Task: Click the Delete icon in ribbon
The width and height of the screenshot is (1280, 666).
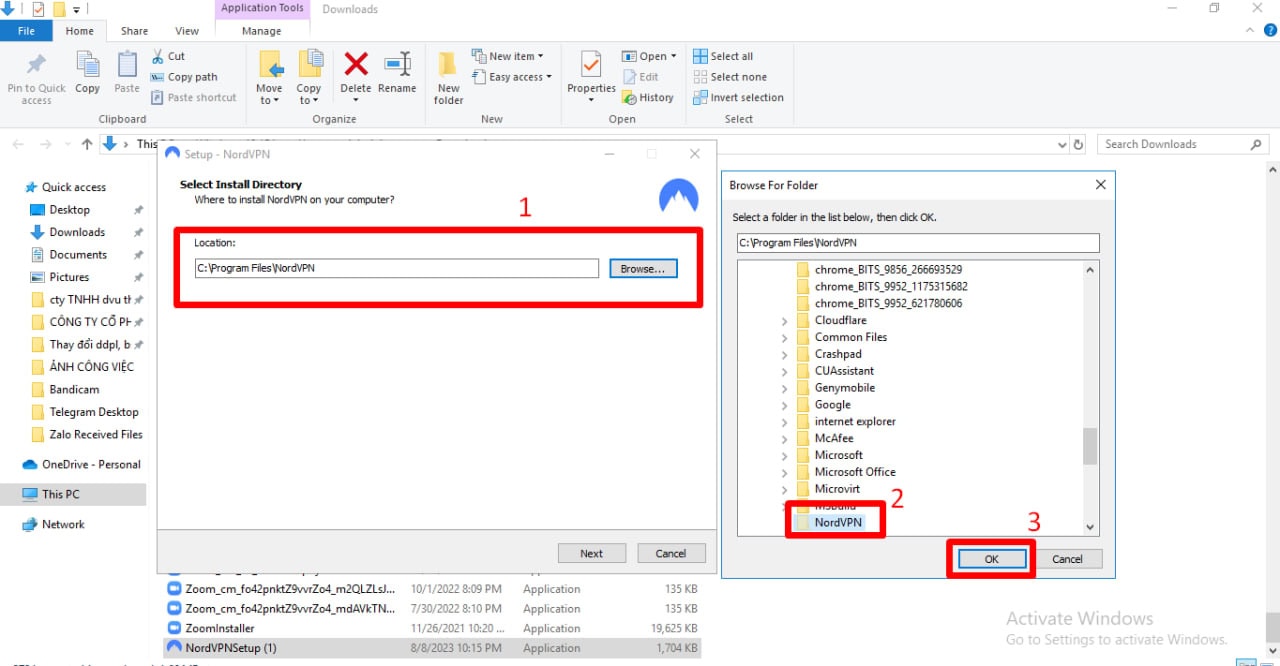Action: (356, 68)
